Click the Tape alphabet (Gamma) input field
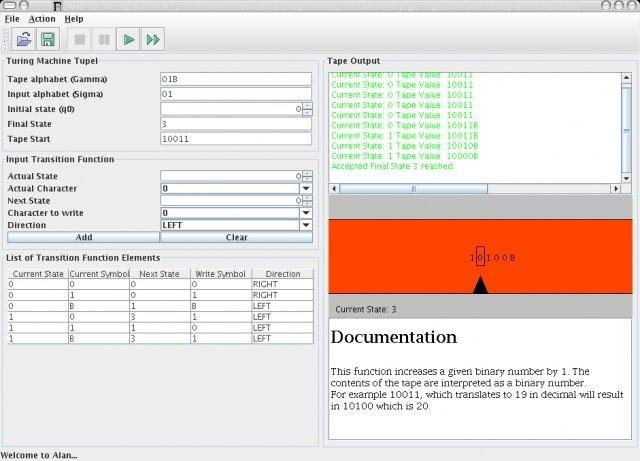Image resolution: width=640 pixels, height=461 pixels. (x=236, y=79)
